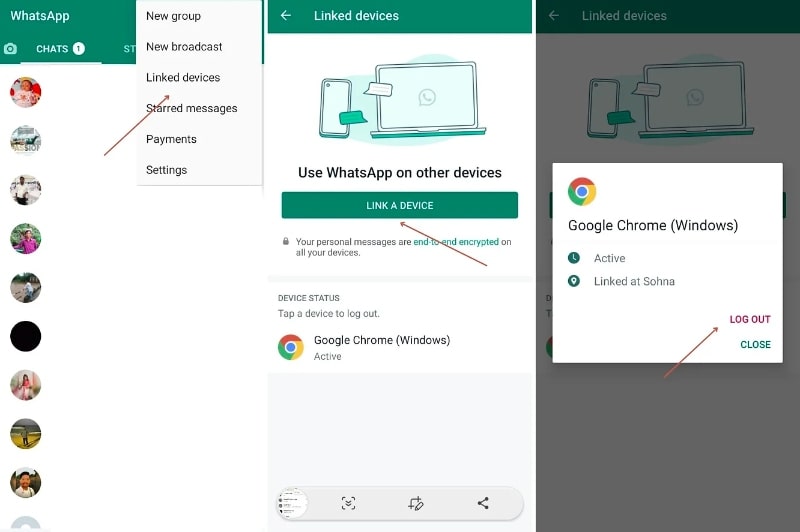
Task: Select New broadcast from menu
Action: [x=184, y=47]
